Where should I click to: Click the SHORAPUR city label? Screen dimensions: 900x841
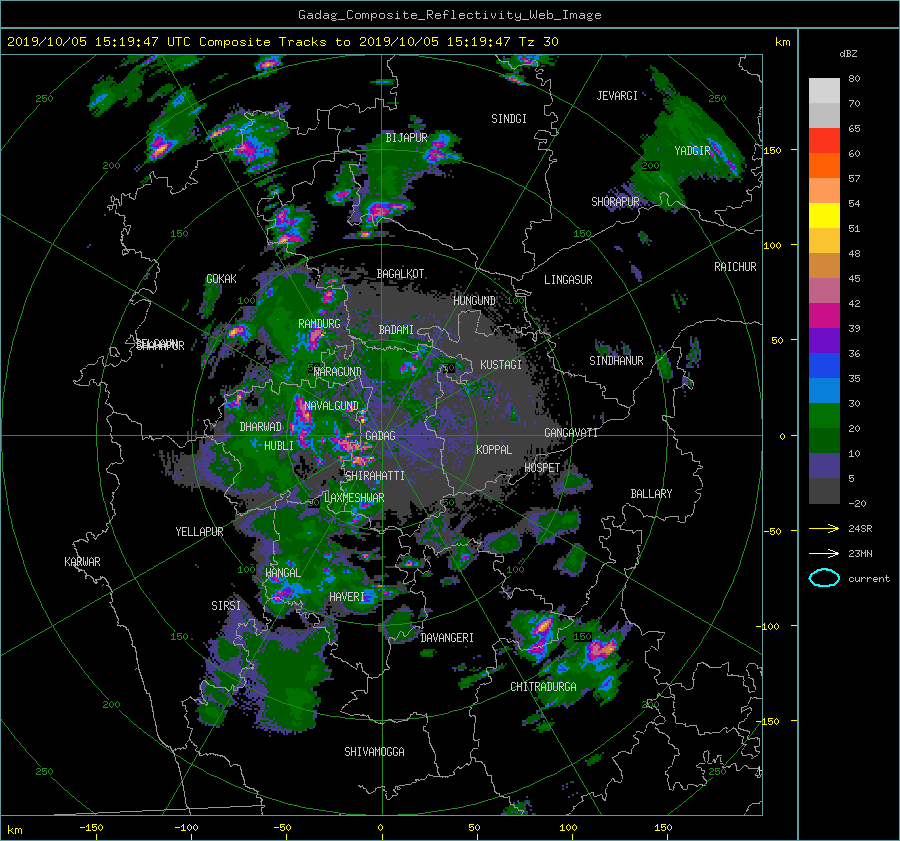(x=615, y=202)
